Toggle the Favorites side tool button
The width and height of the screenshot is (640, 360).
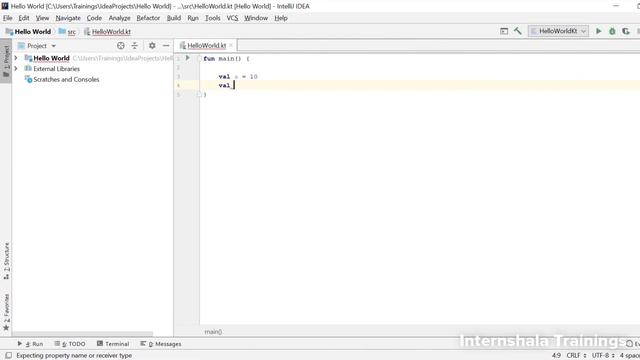pyautogui.click(x=6, y=312)
